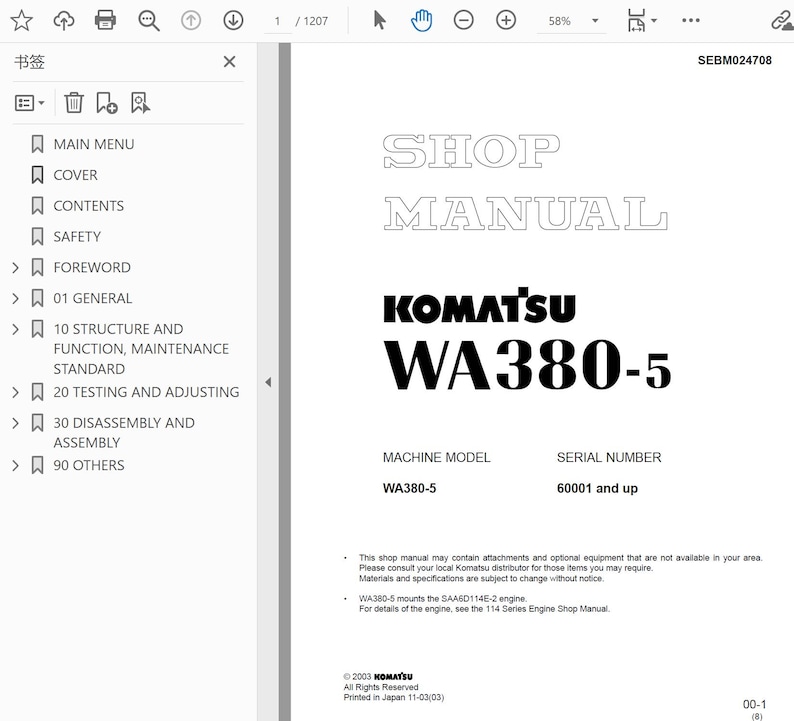Viewport: 794px width, 721px height.
Task: Click the fit page width icon
Action: coord(636,21)
